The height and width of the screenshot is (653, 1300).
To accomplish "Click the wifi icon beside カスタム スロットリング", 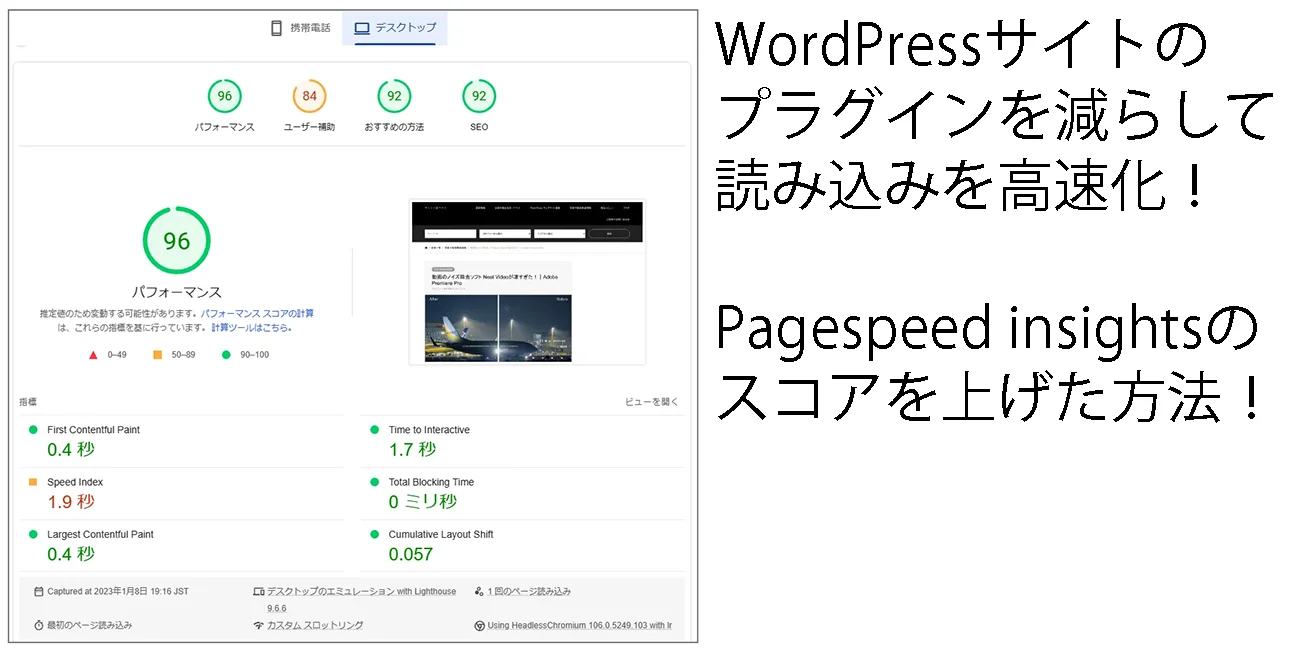I will (258, 625).
